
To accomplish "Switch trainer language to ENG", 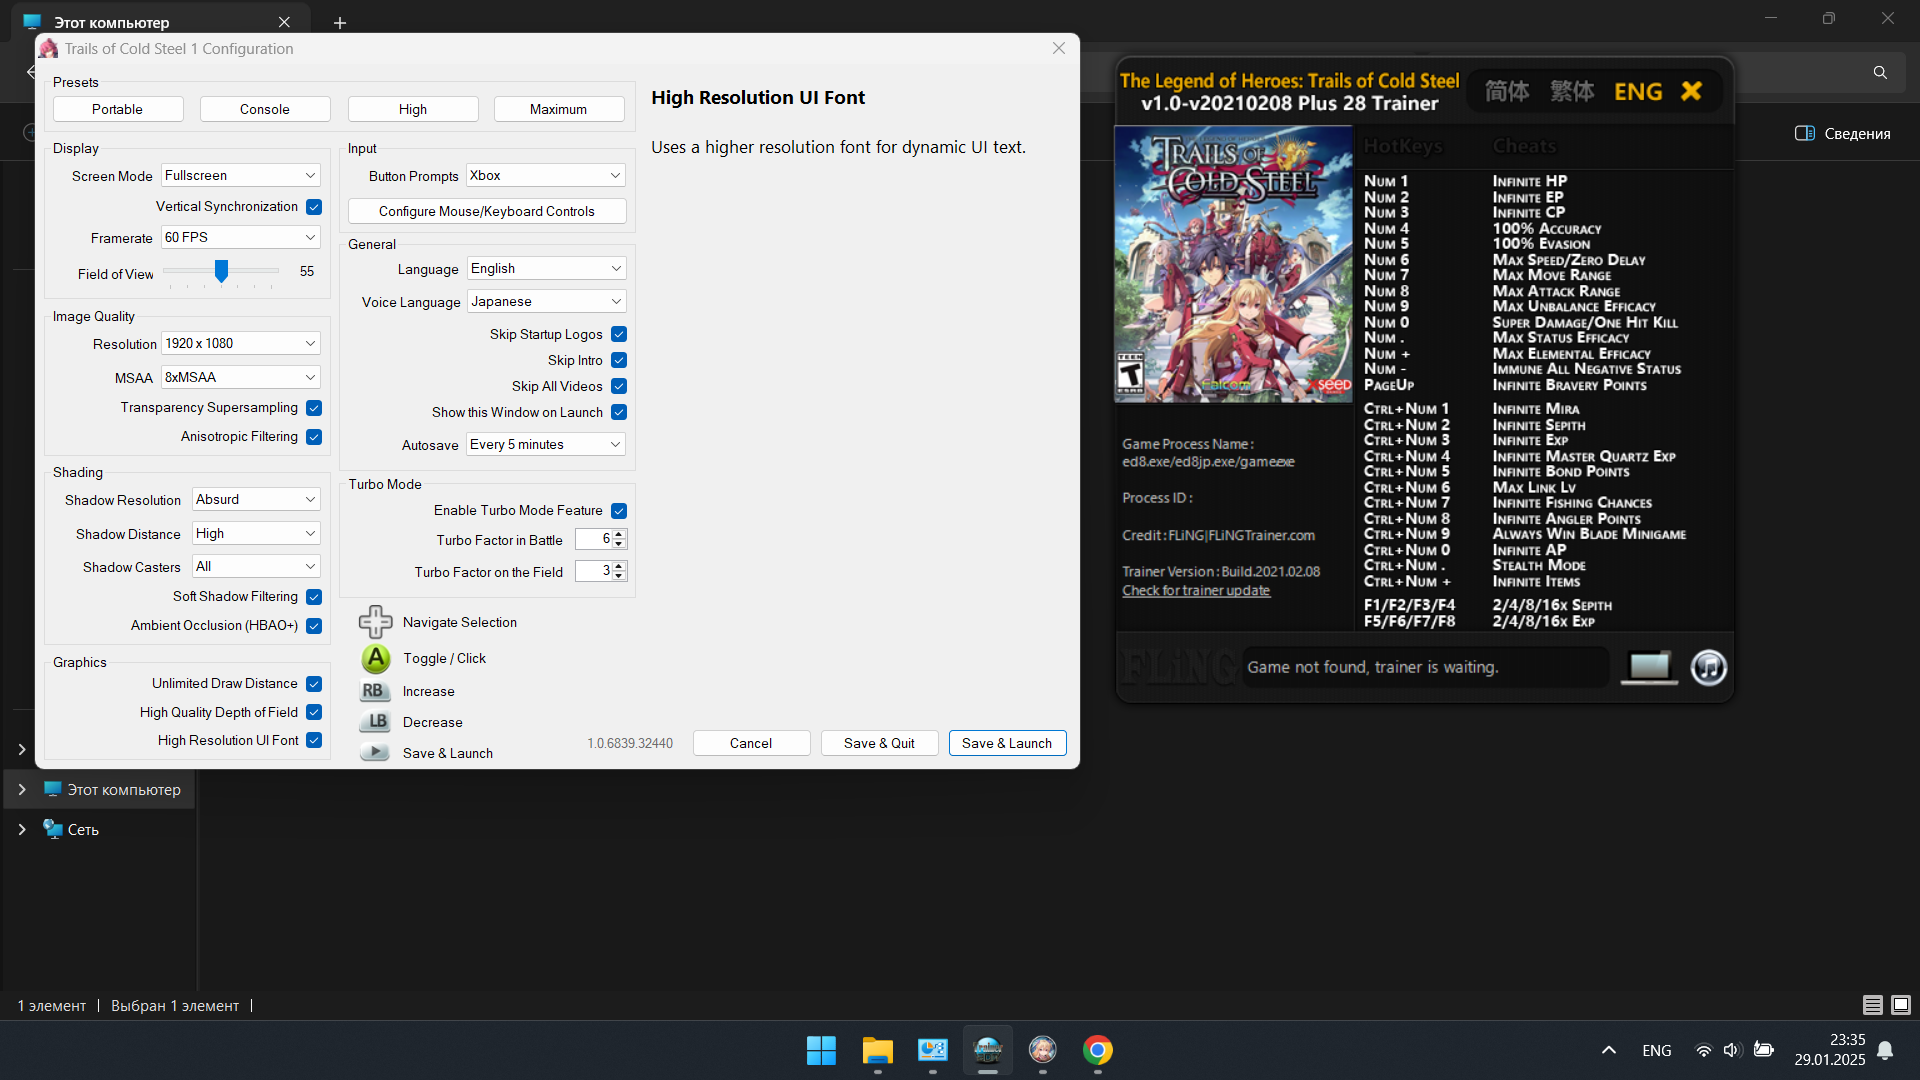I will click(x=1638, y=91).
